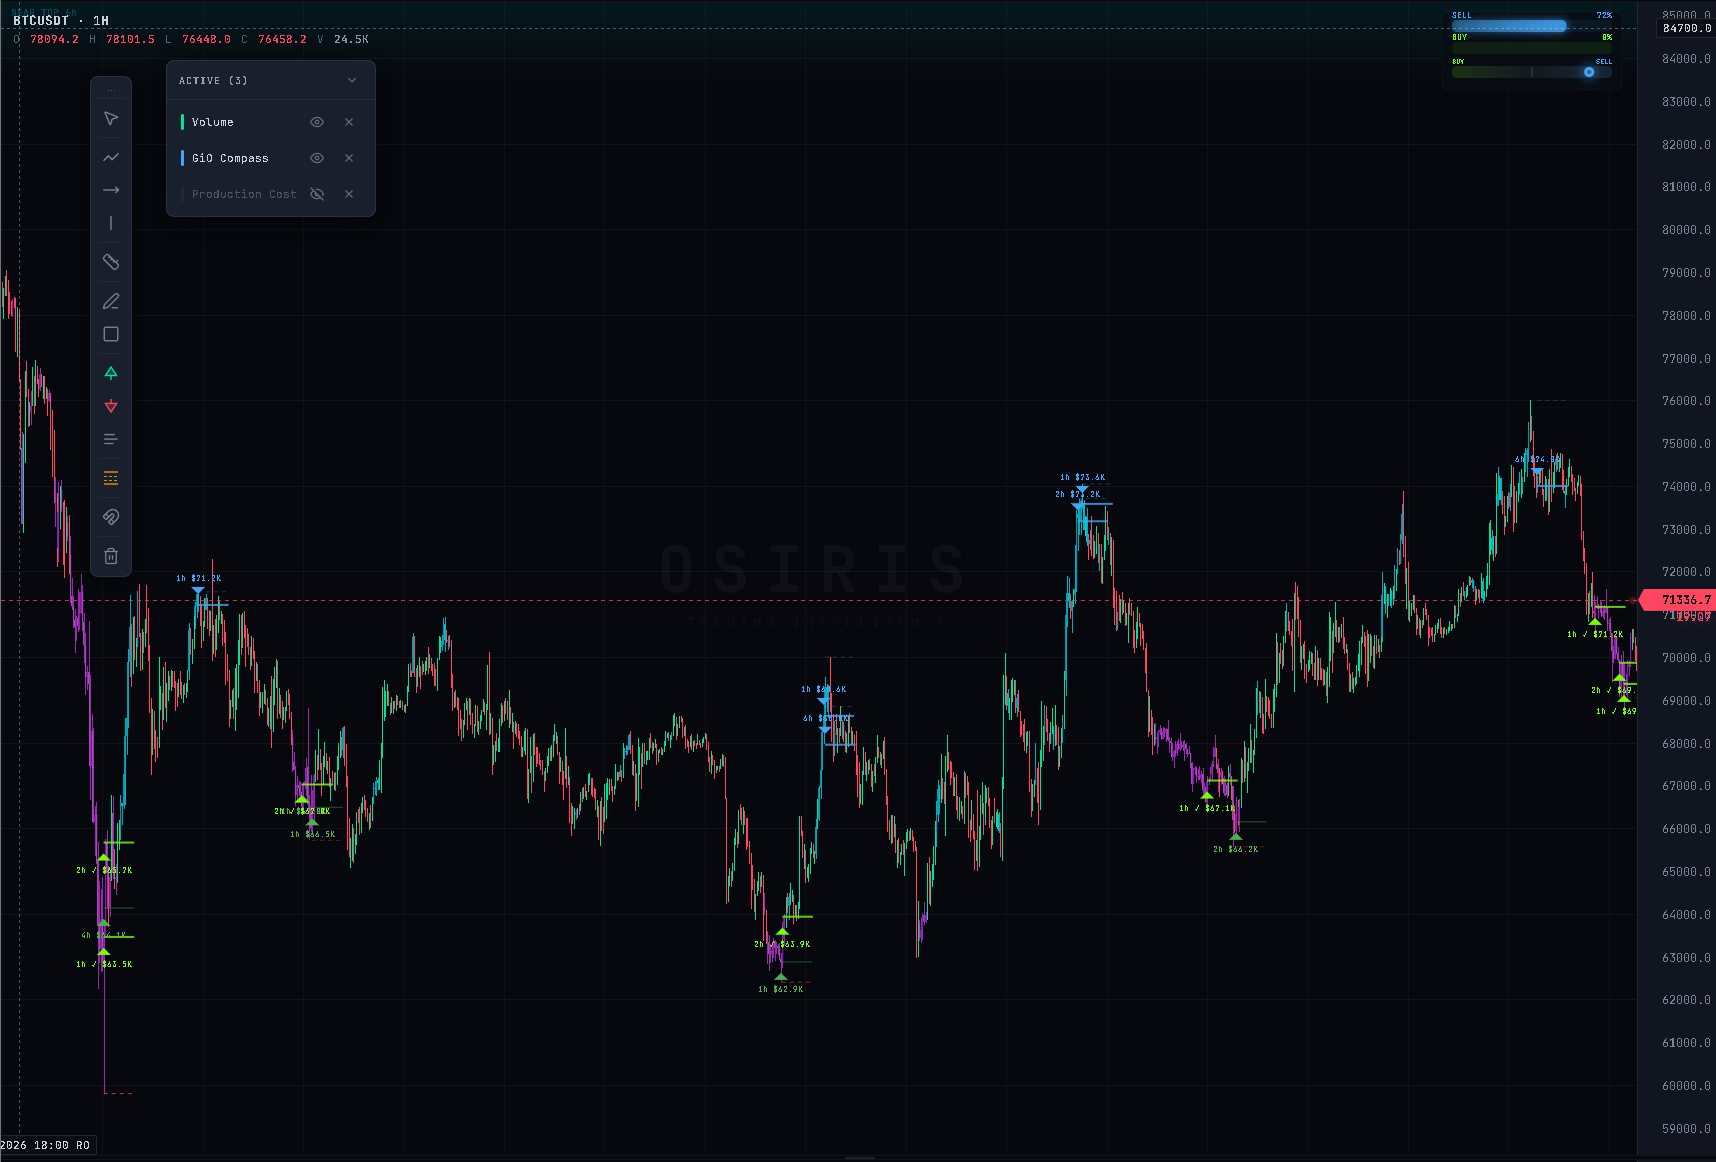The width and height of the screenshot is (1716, 1162).
Task: Select the rectangle drawing tool
Action: pyautogui.click(x=111, y=334)
